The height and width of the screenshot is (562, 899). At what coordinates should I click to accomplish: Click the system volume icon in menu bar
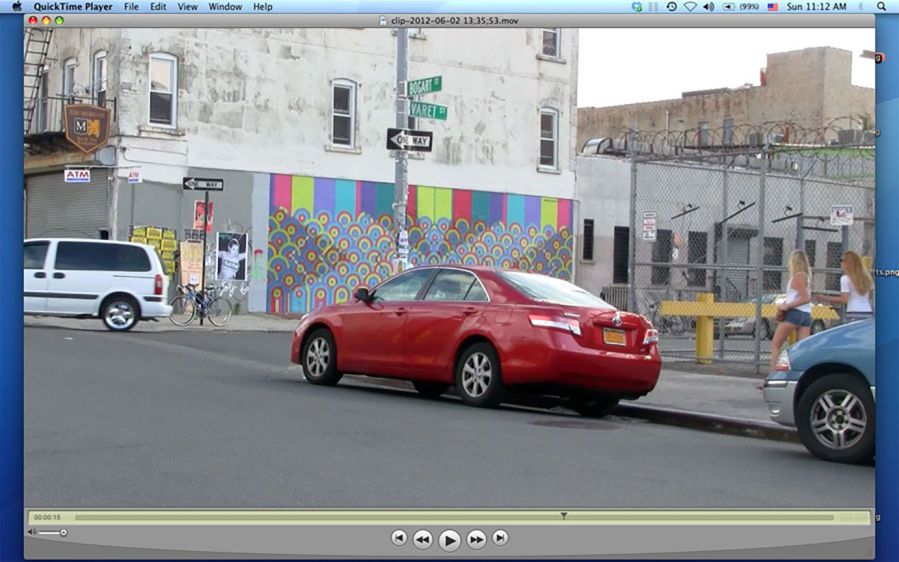[708, 7]
